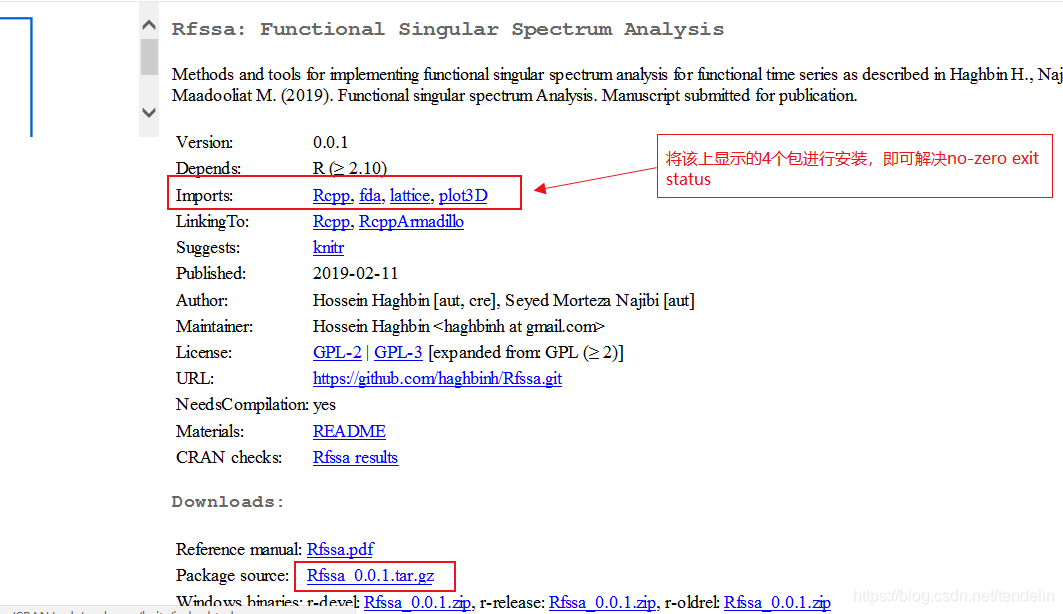Visit the github.com/haghbinh/Rfssa.git URL
Screen dimensions: 1063x614
[437, 378]
